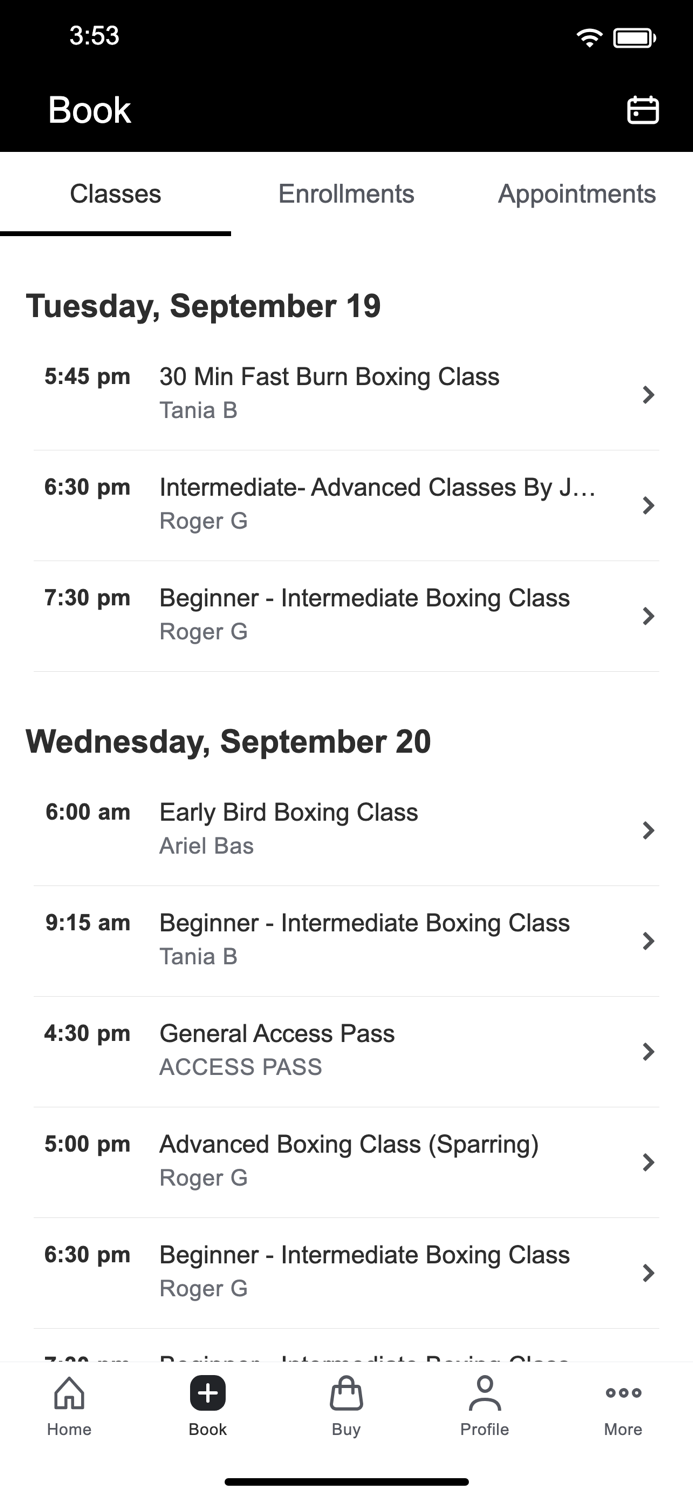Screen dimensions: 693x1500
Task: Open the calendar icon in the header
Action: coord(643,110)
